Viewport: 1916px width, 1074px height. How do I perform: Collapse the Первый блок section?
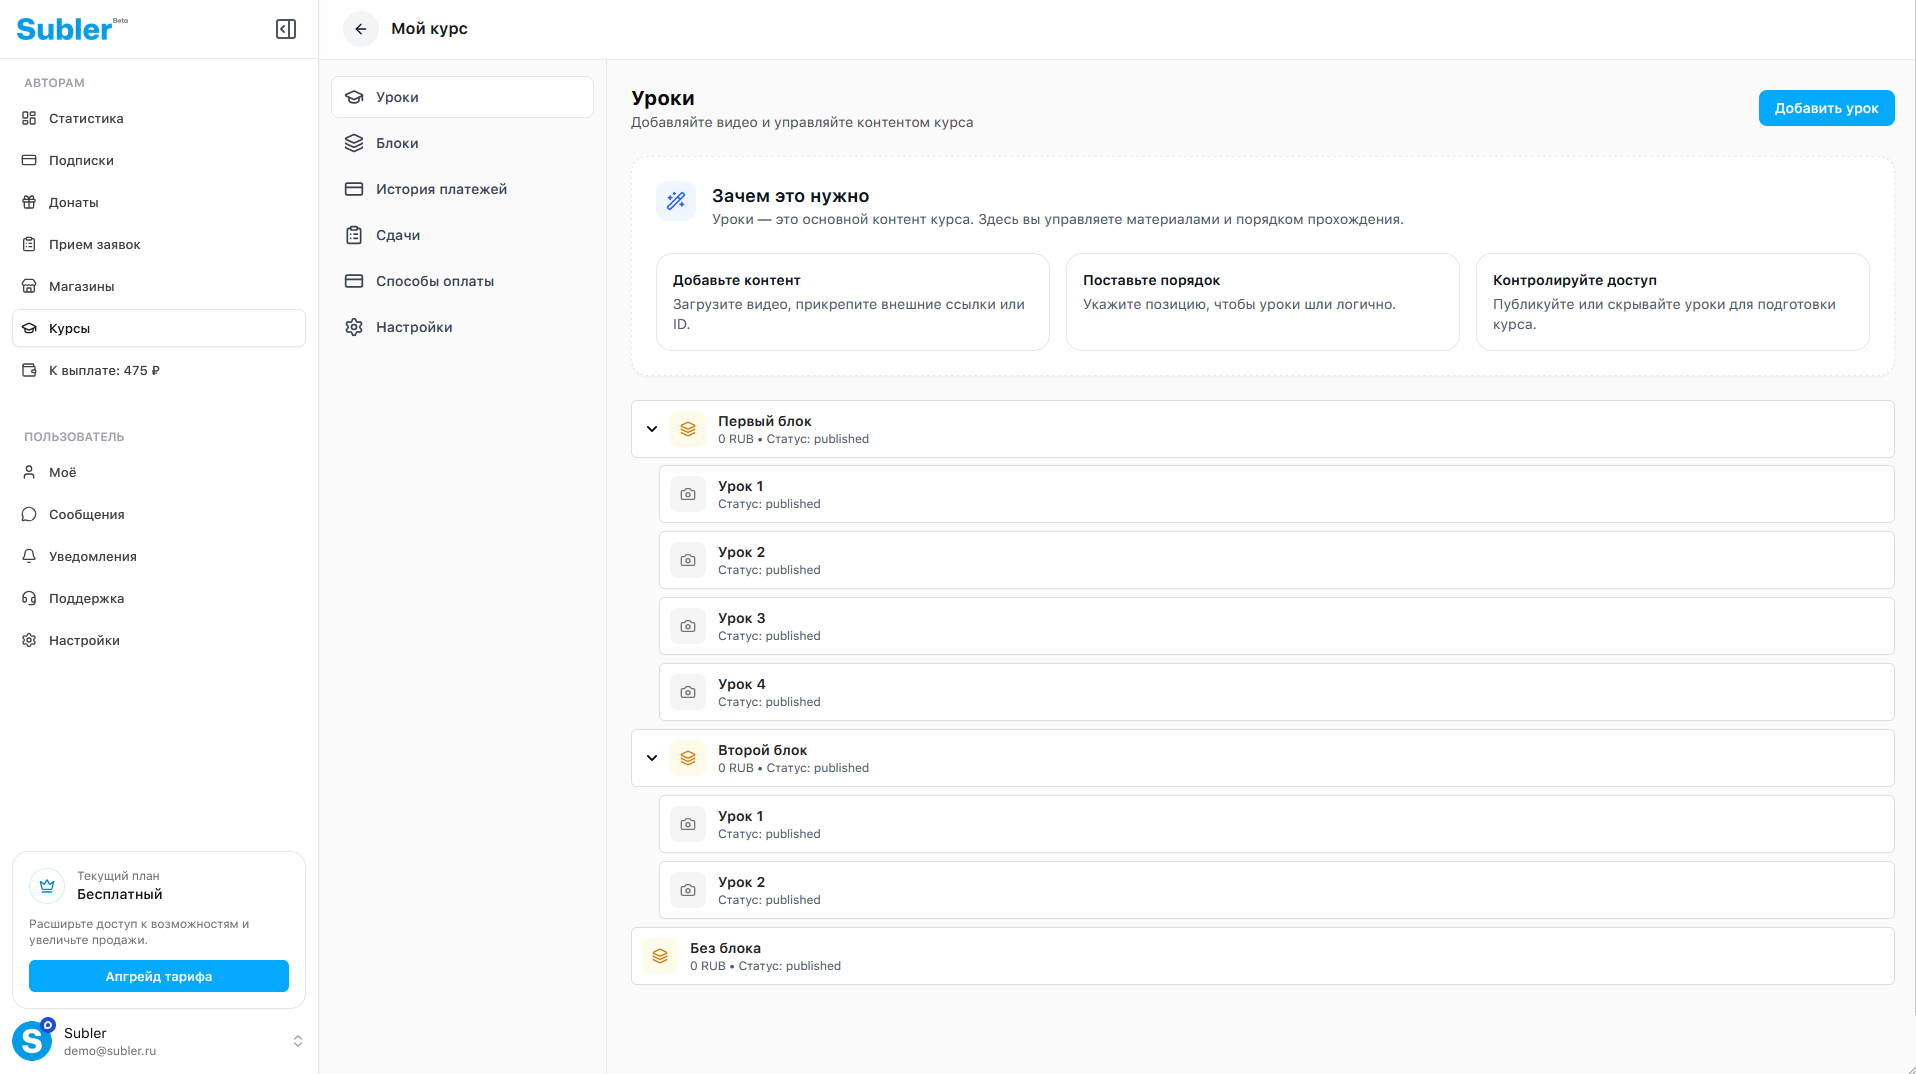click(652, 429)
